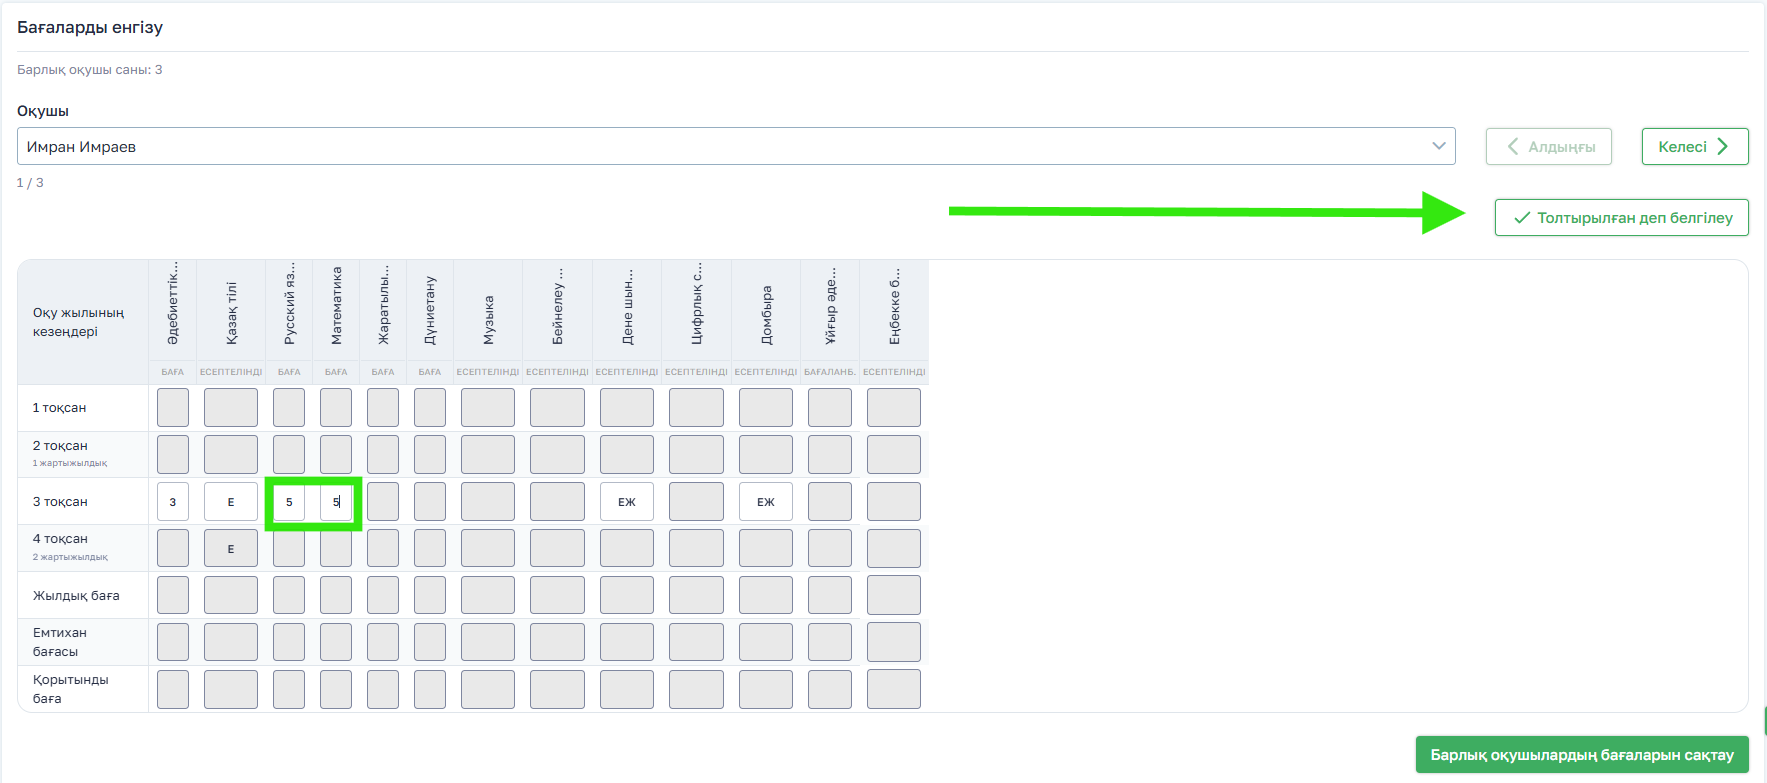Select 4 тоқсан Қазақ тілі cell with Е
This screenshot has height=783, width=1767.
click(231, 549)
